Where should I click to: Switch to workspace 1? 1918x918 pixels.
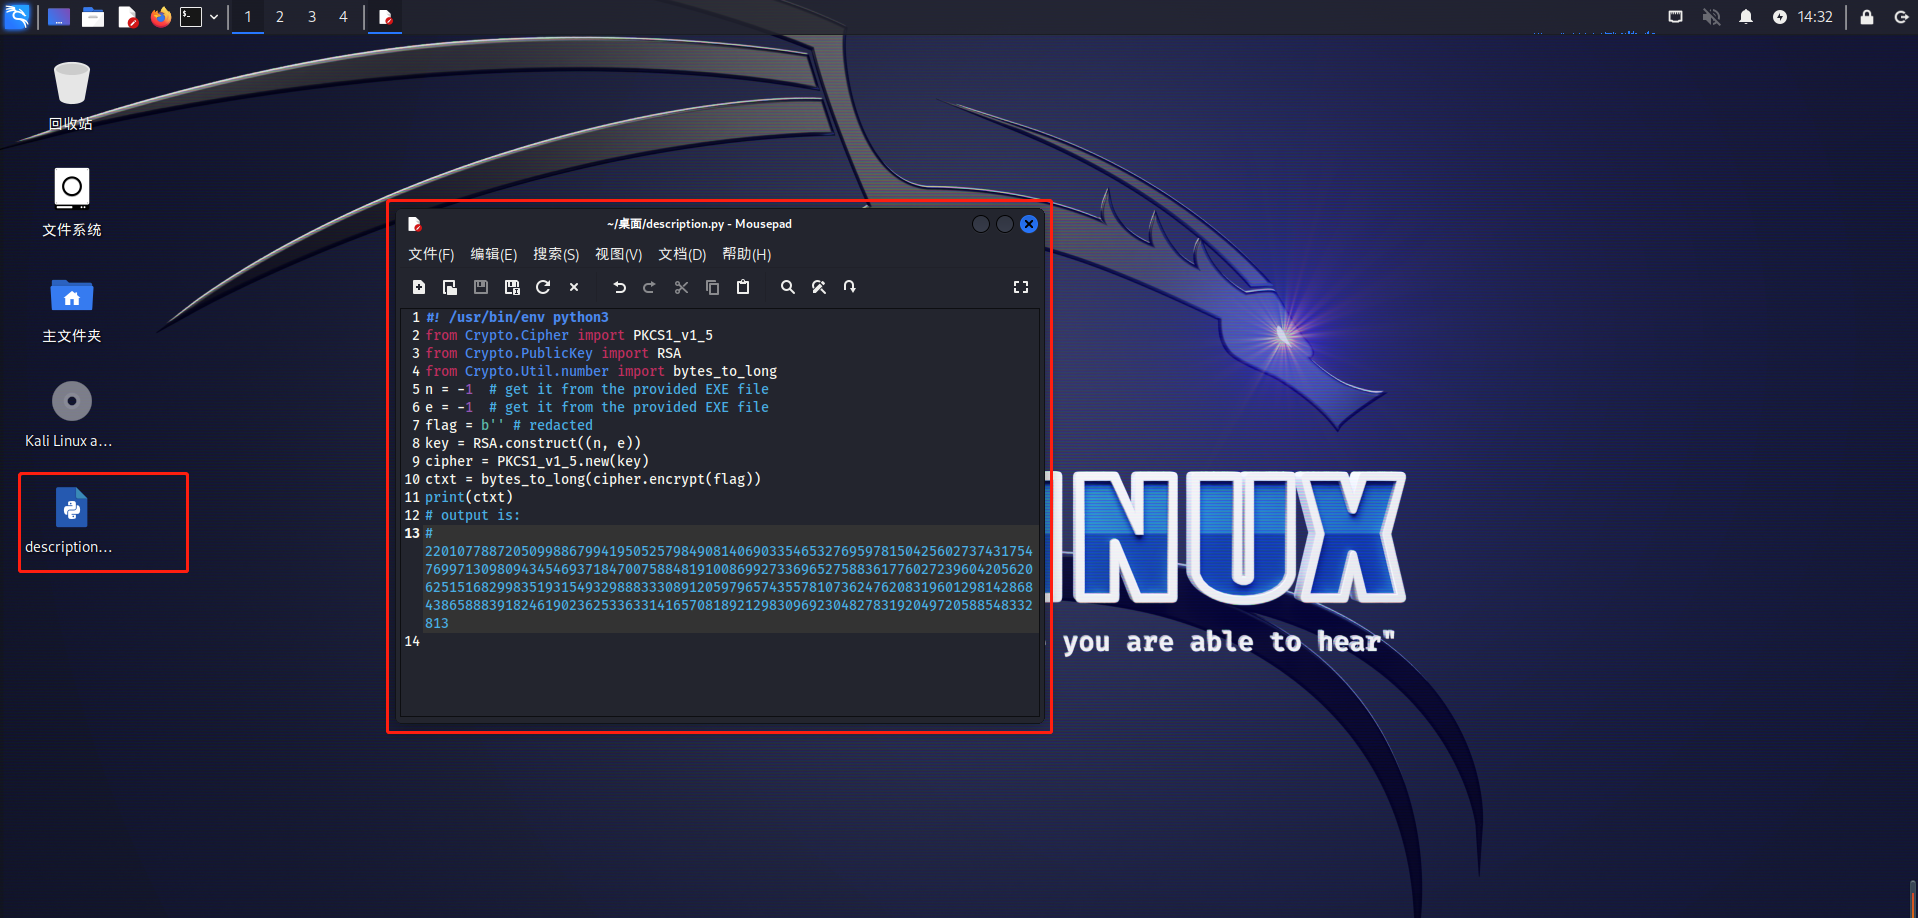click(x=248, y=17)
